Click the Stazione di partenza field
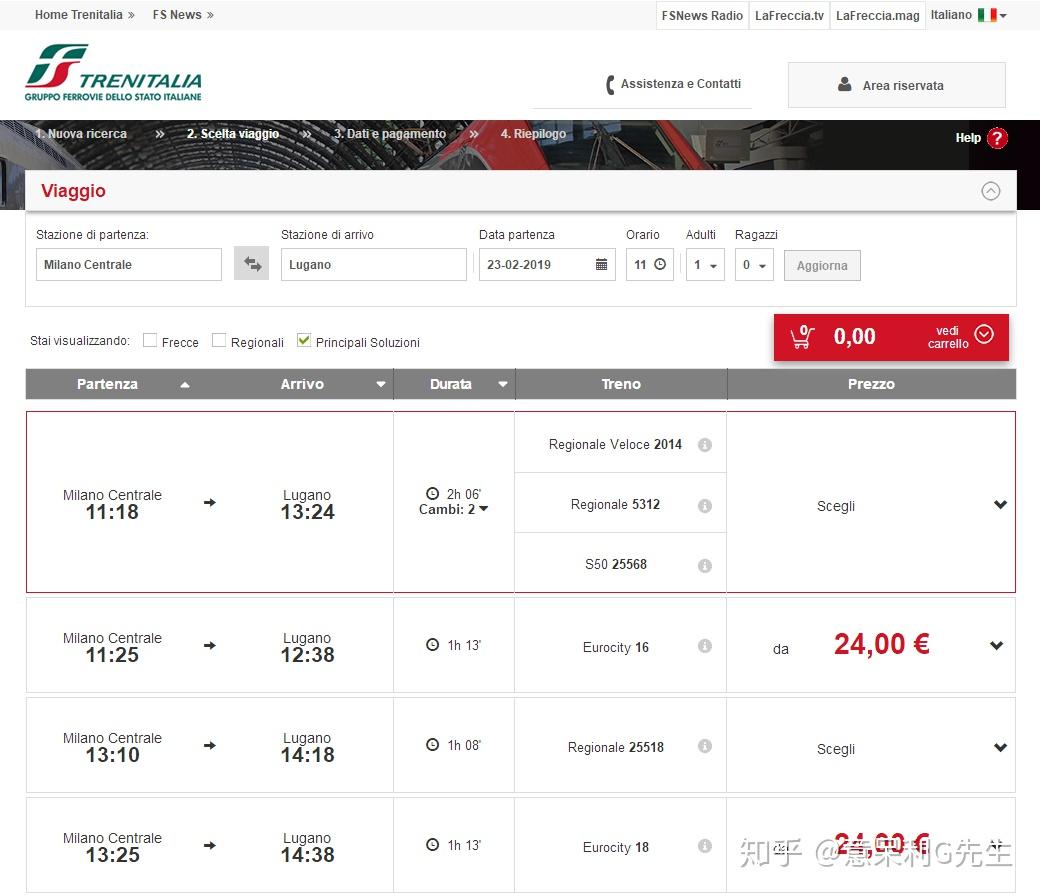This screenshot has height=896, width=1040. coord(129,265)
